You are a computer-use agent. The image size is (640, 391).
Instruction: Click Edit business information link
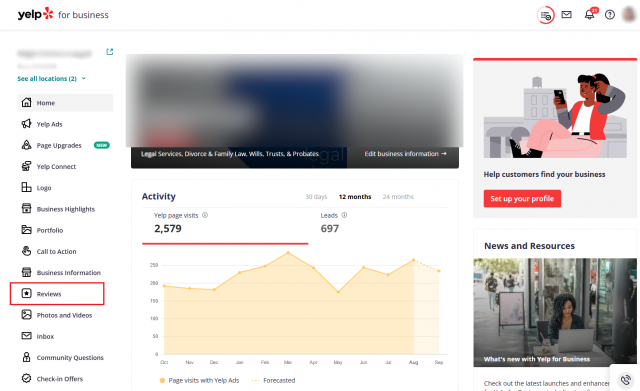405,154
